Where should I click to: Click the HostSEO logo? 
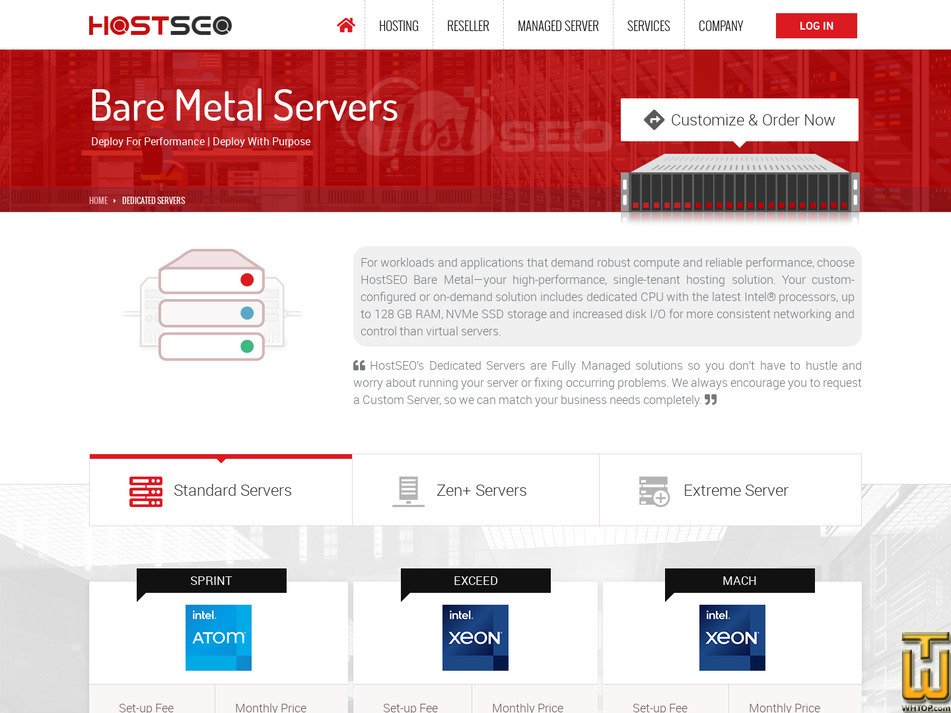(160, 25)
